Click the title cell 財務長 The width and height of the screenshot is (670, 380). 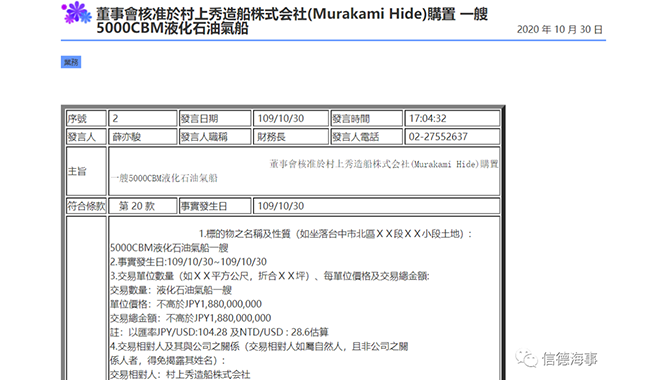click(x=291, y=137)
